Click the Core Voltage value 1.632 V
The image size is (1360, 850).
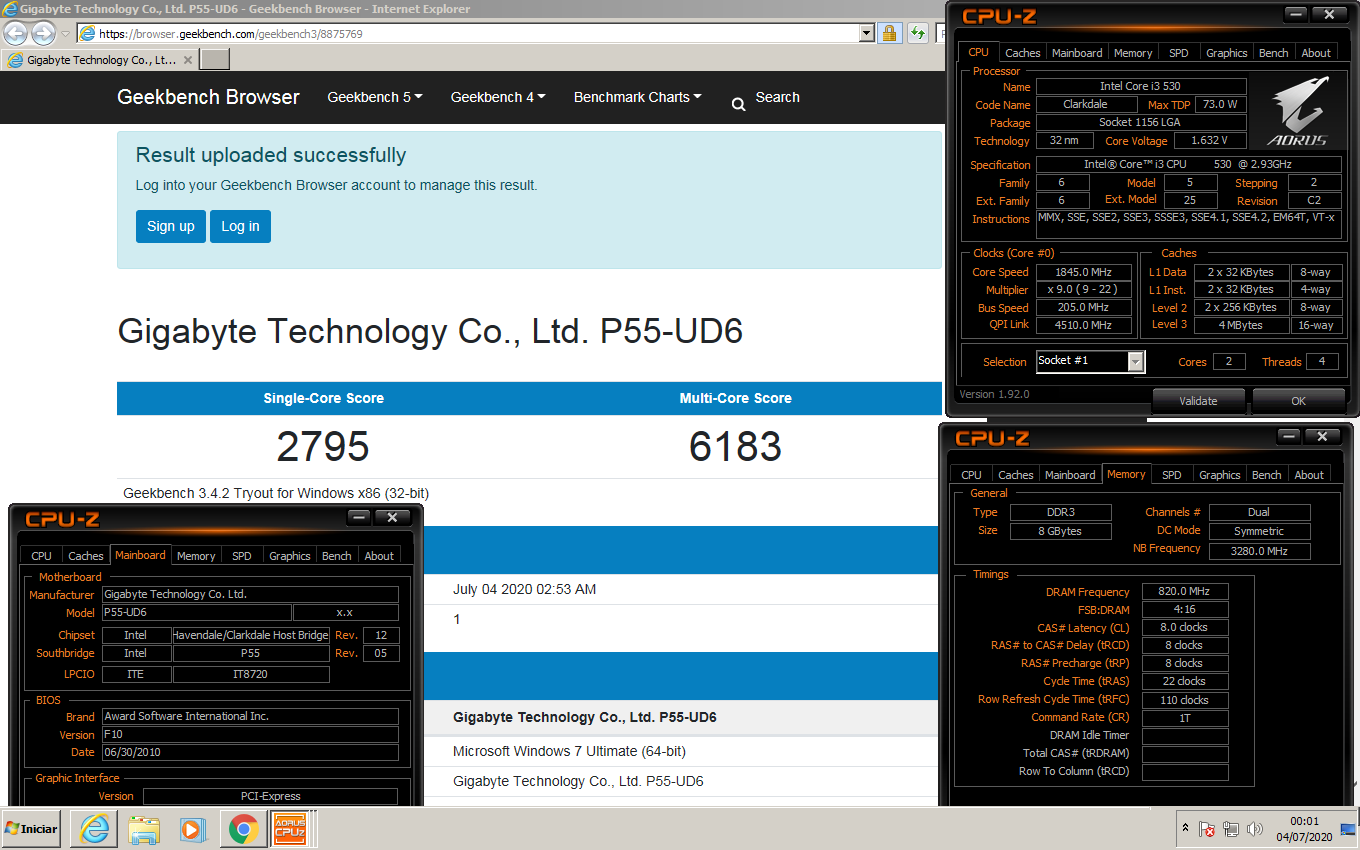point(1208,141)
